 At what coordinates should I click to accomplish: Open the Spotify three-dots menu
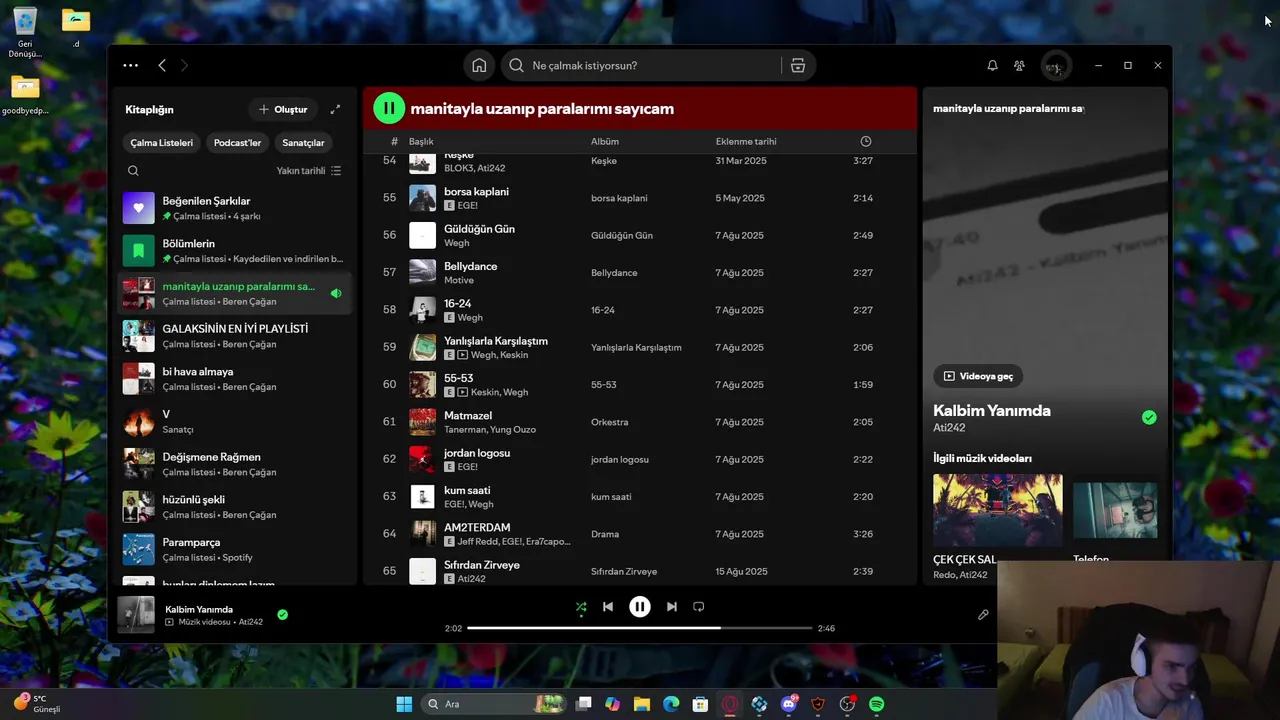(x=131, y=65)
